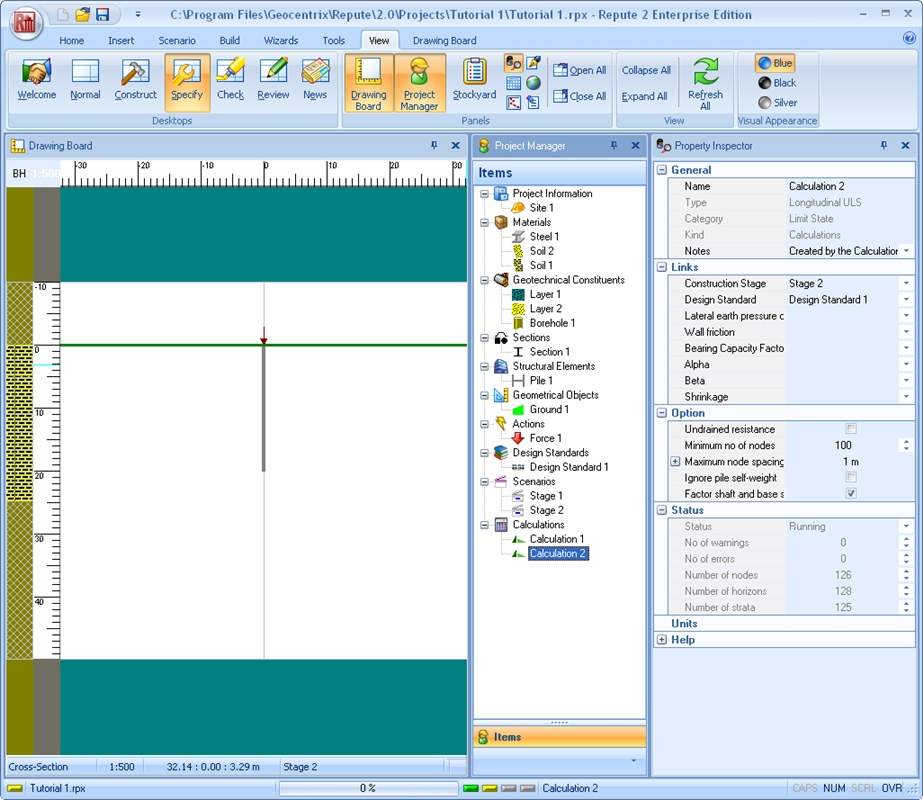Close the Drawing Board panel

tap(456, 145)
